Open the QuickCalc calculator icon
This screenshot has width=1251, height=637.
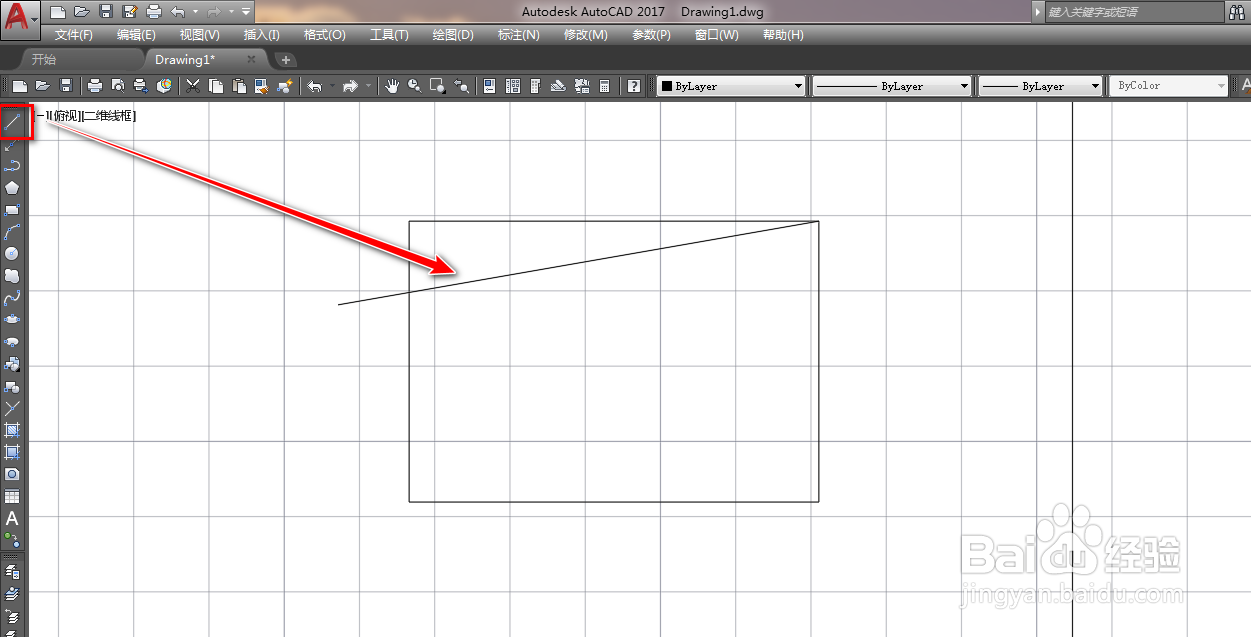click(604, 86)
